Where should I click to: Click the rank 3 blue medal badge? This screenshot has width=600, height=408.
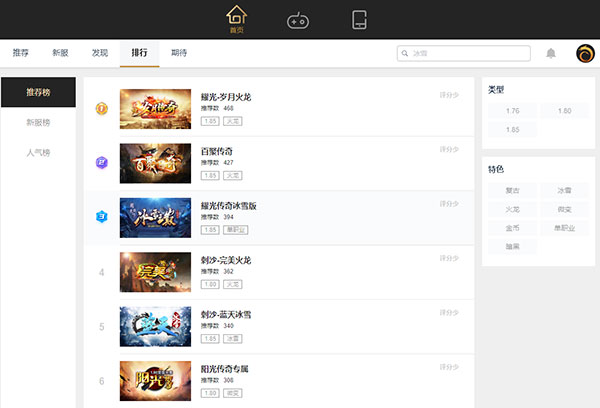click(x=101, y=217)
